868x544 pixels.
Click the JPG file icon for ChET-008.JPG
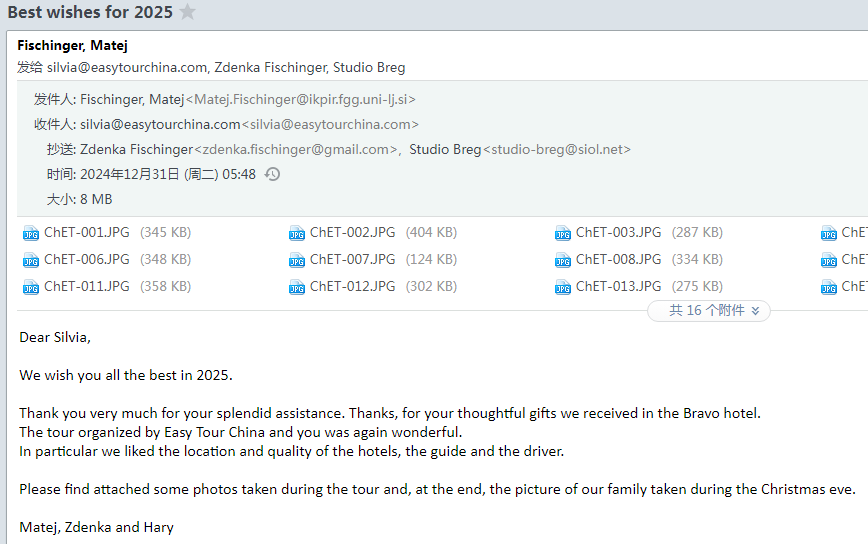pos(563,260)
